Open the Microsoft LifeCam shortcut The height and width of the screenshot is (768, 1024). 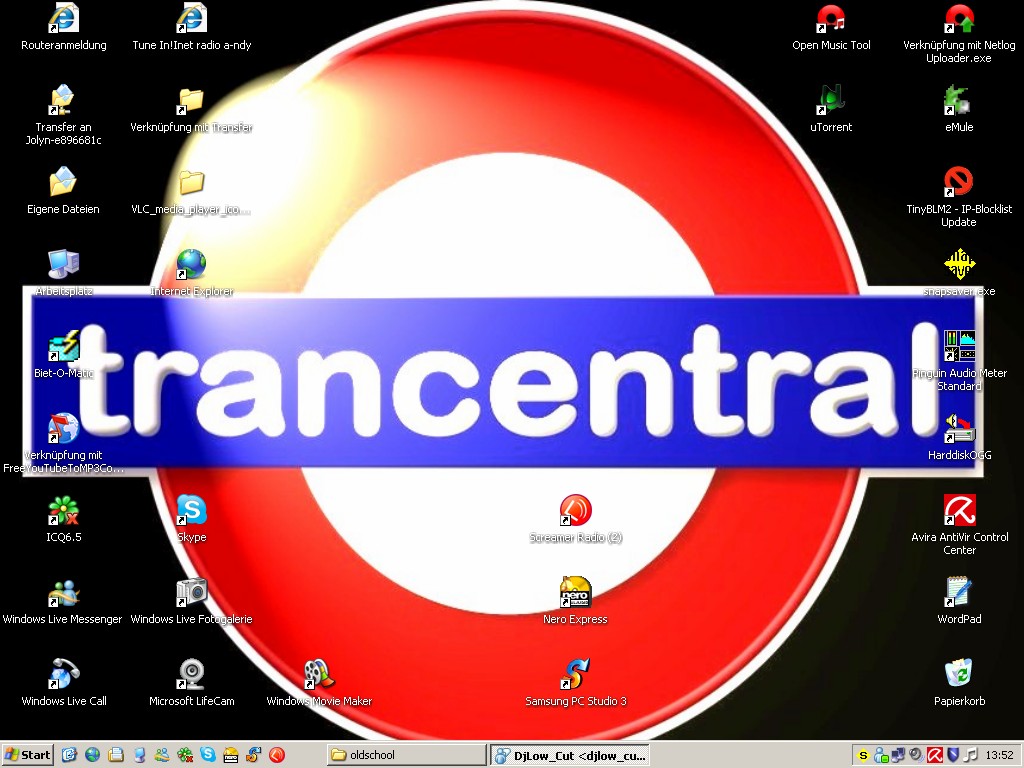pyautogui.click(x=191, y=675)
